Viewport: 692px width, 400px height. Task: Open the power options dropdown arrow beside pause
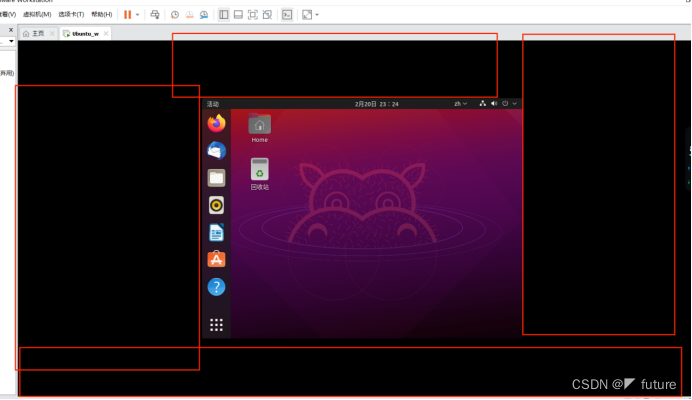click(137, 15)
